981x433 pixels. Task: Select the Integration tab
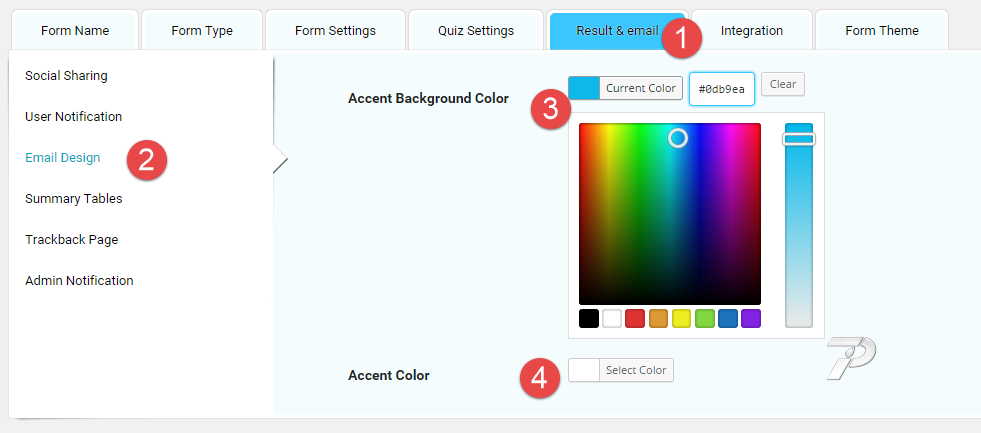[x=751, y=30]
